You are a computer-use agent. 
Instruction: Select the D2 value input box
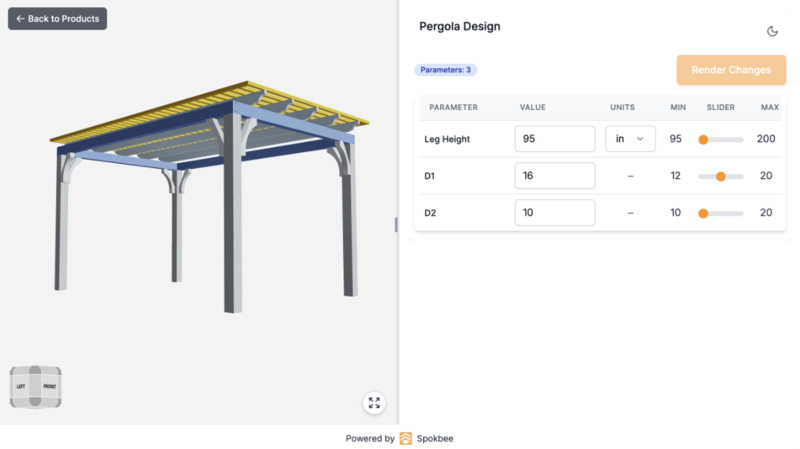click(x=554, y=213)
